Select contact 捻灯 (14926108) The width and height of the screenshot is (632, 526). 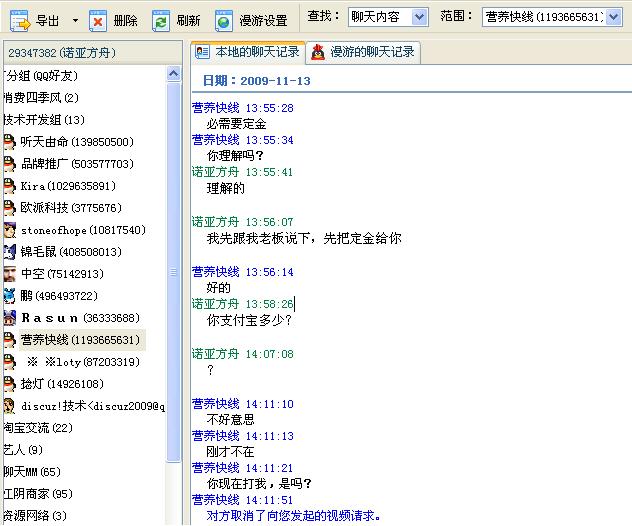(x=62, y=384)
